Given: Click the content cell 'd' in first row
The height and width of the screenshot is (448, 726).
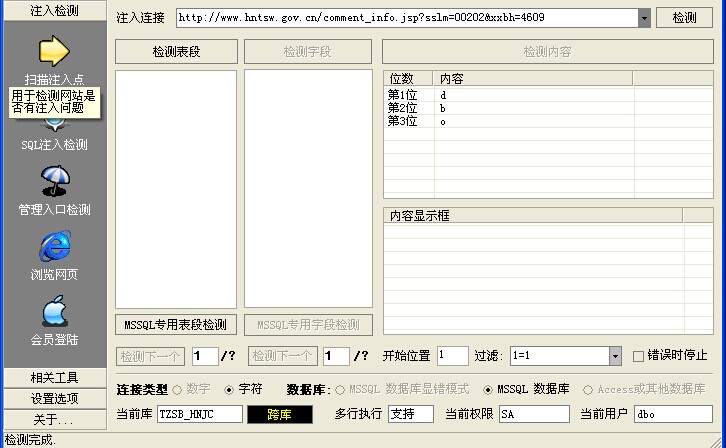Looking at the screenshot, I should point(443,95).
